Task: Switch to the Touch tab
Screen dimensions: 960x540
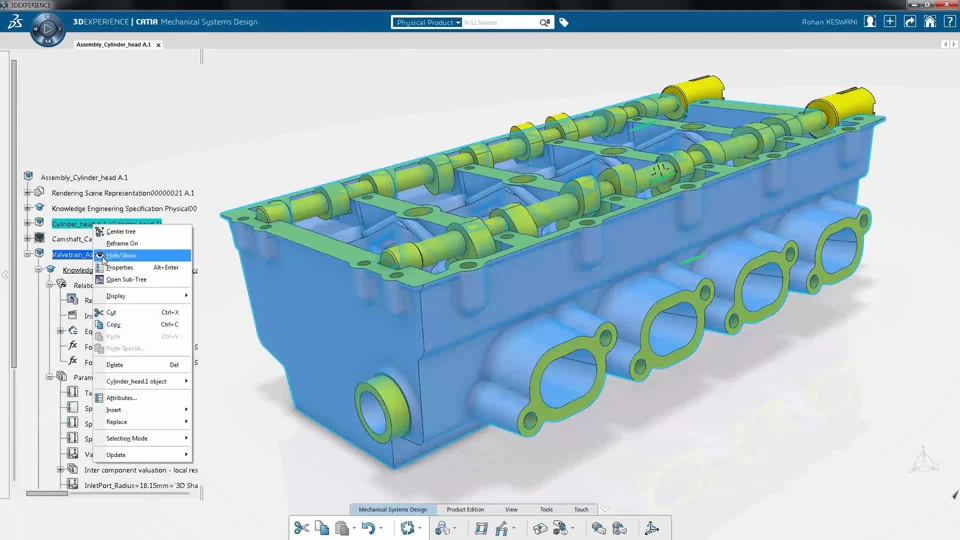Action: [581, 509]
